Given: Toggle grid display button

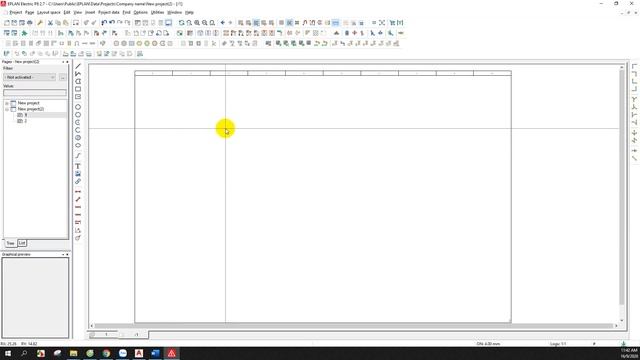Looking at the screenshot, I should coord(282,23).
